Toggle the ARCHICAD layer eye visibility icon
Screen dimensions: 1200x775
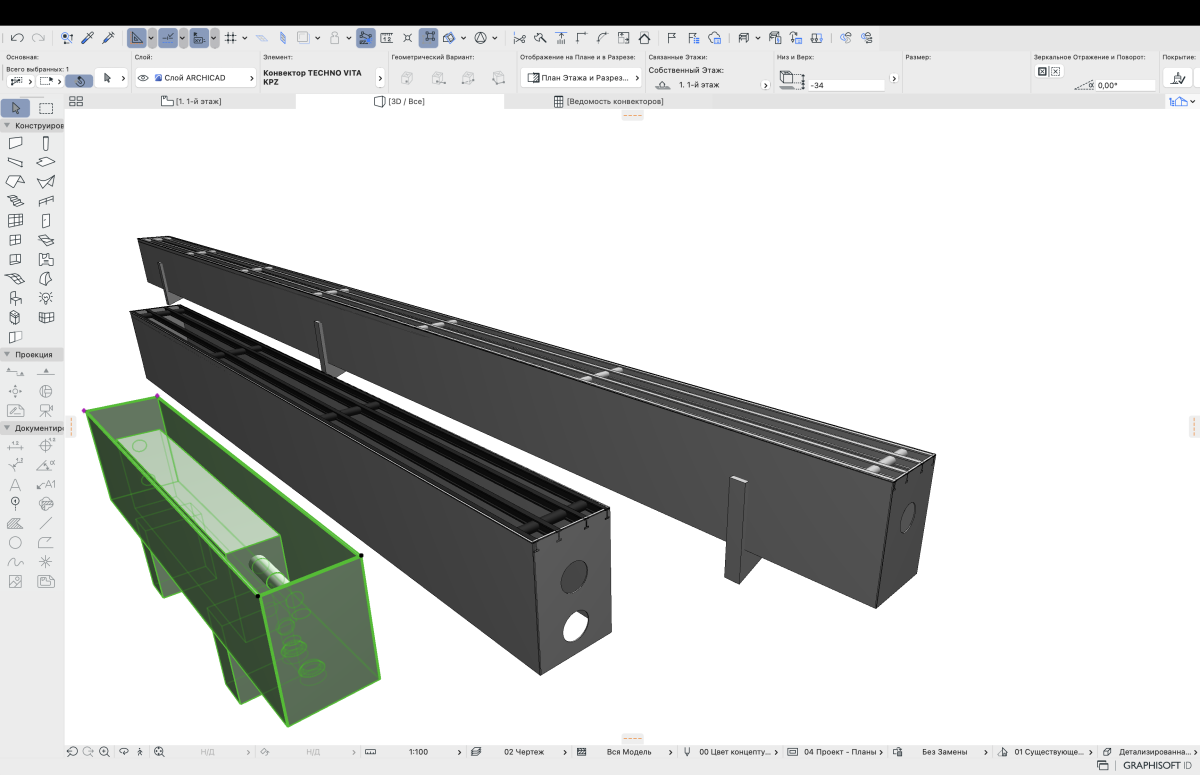tap(143, 78)
